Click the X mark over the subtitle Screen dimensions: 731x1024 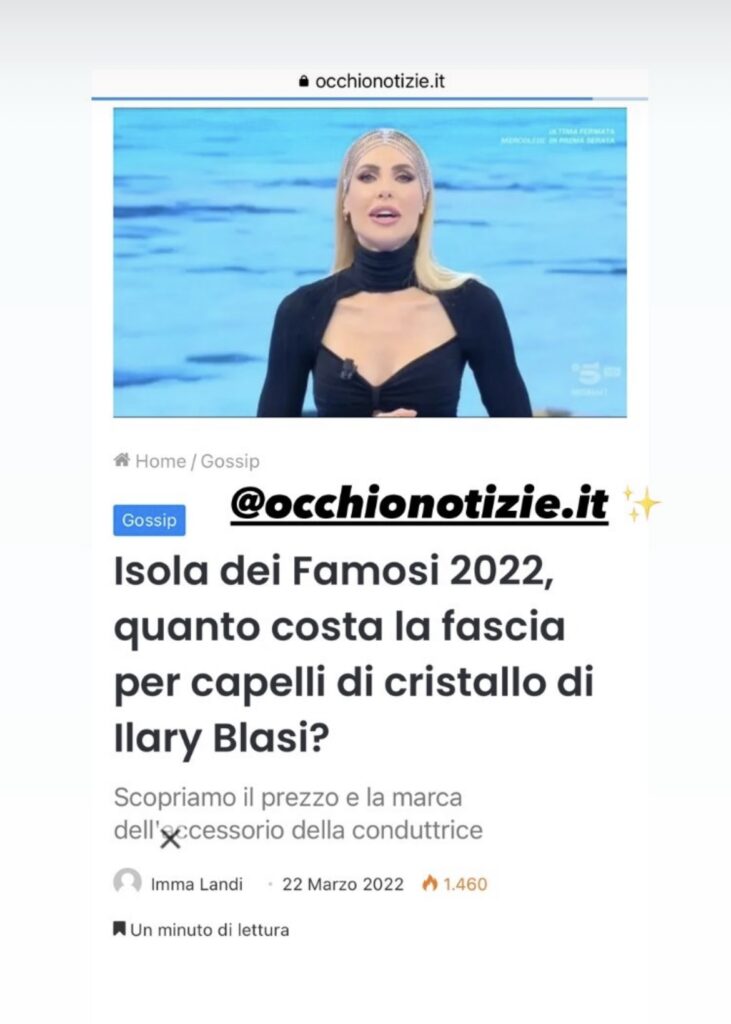(170, 839)
